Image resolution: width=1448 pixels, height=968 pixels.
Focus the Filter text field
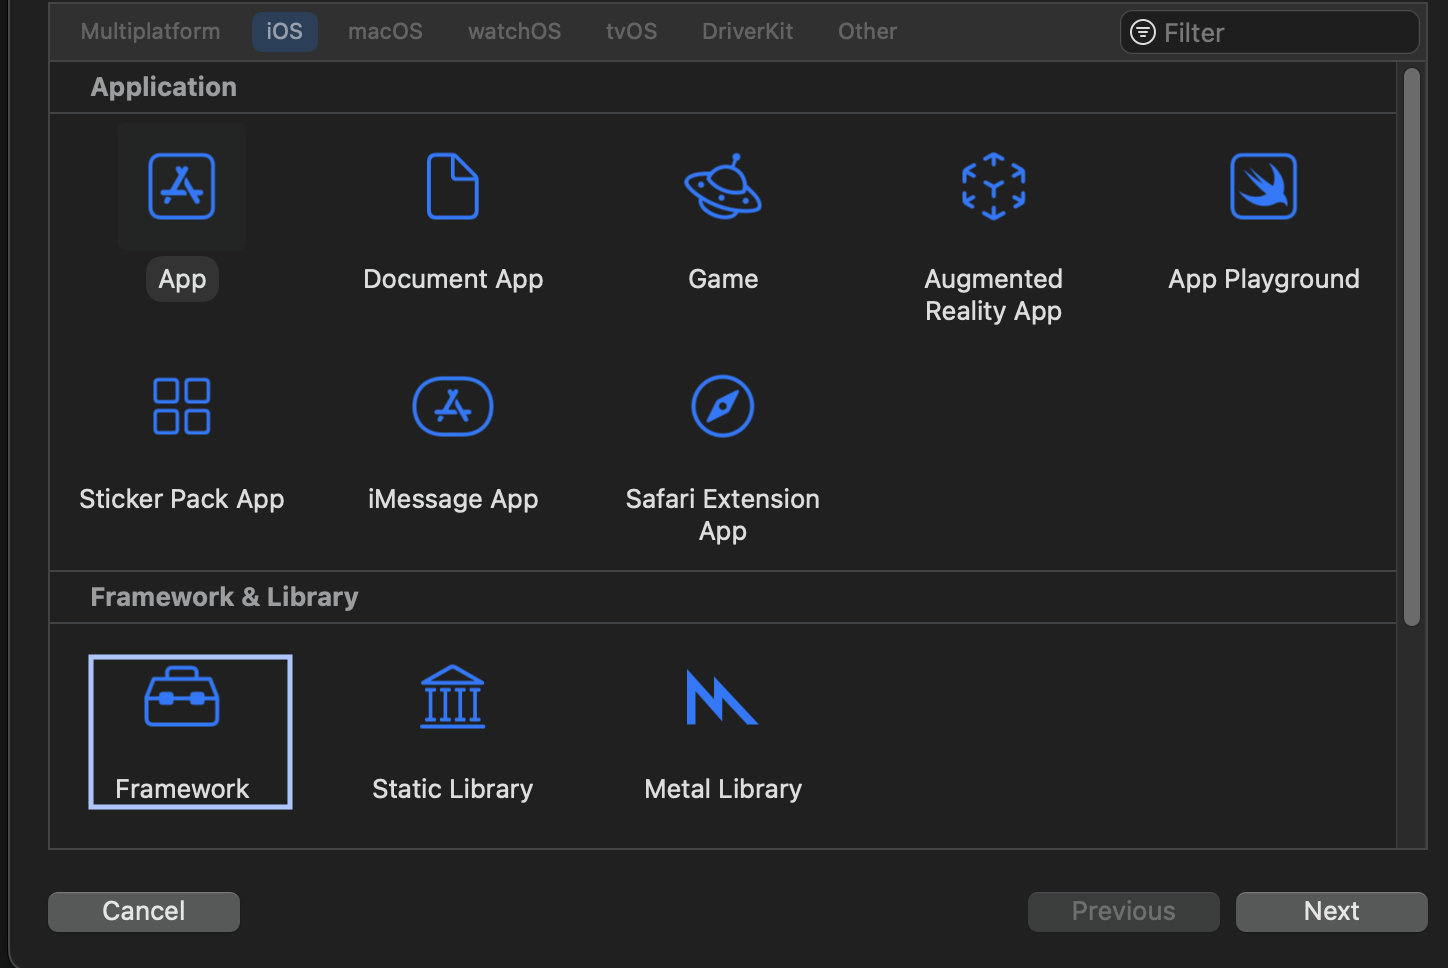coord(1270,33)
